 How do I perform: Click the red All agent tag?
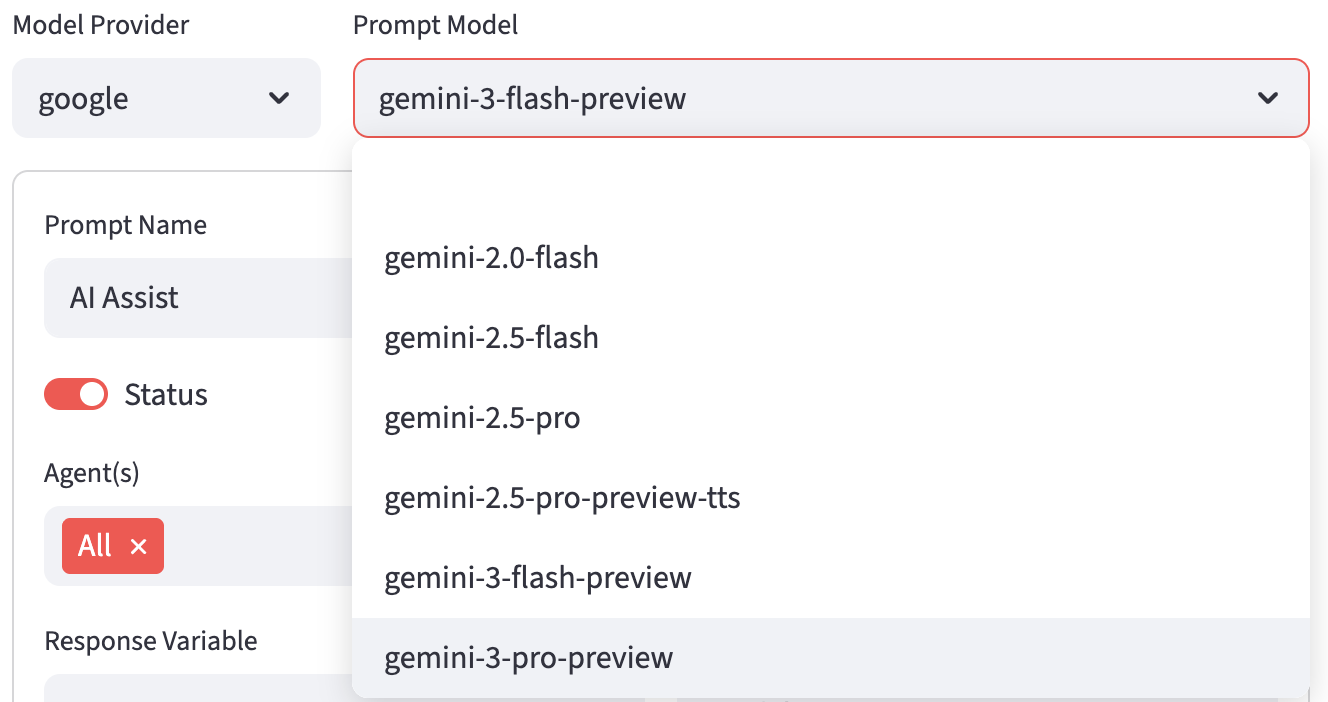(x=95, y=546)
